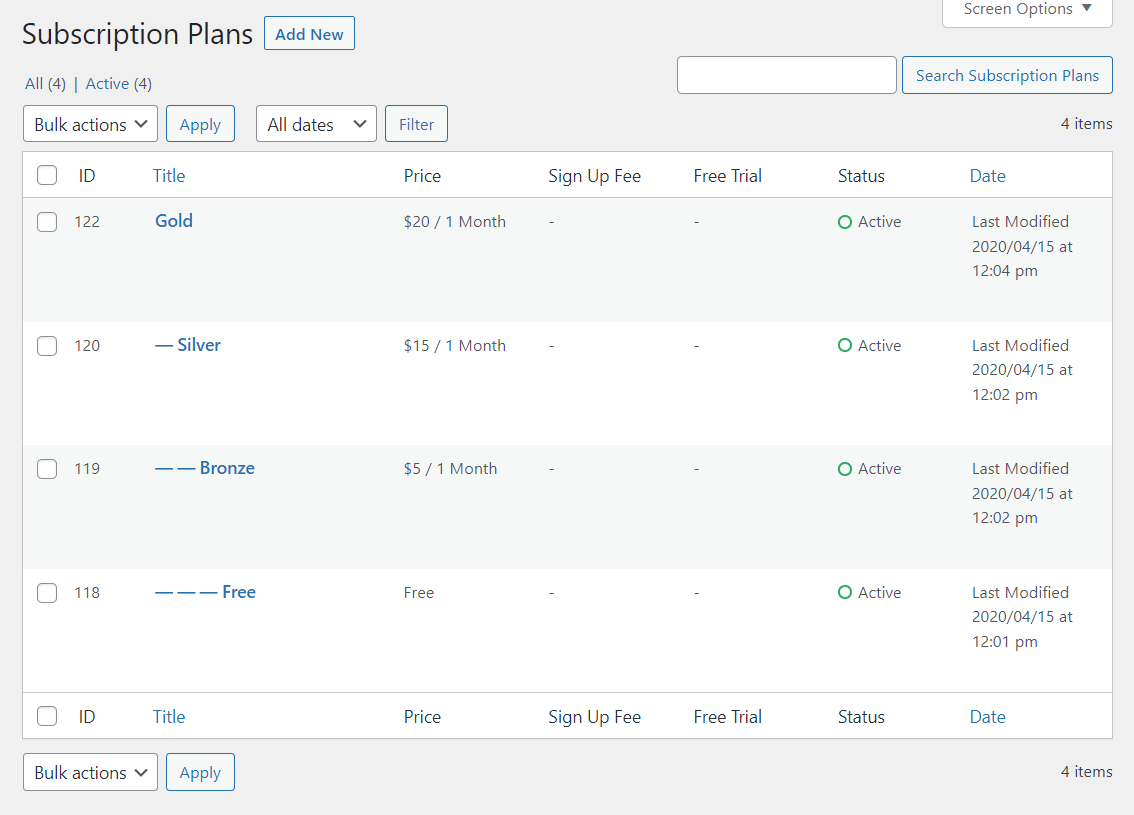The height and width of the screenshot is (815, 1134).
Task: Open the All dates filter dropdown
Action: click(x=316, y=123)
